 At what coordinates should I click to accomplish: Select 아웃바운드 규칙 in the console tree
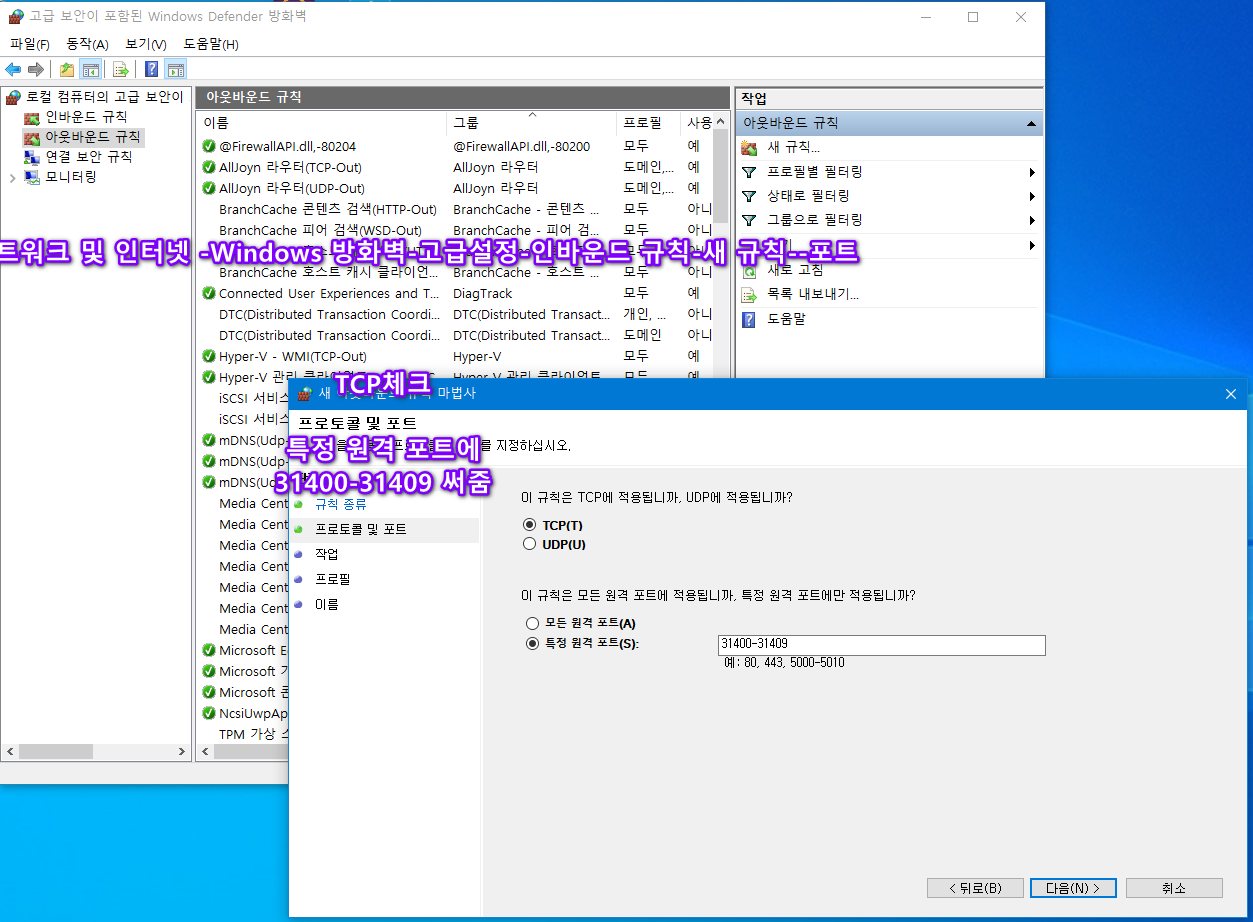tap(92, 137)
